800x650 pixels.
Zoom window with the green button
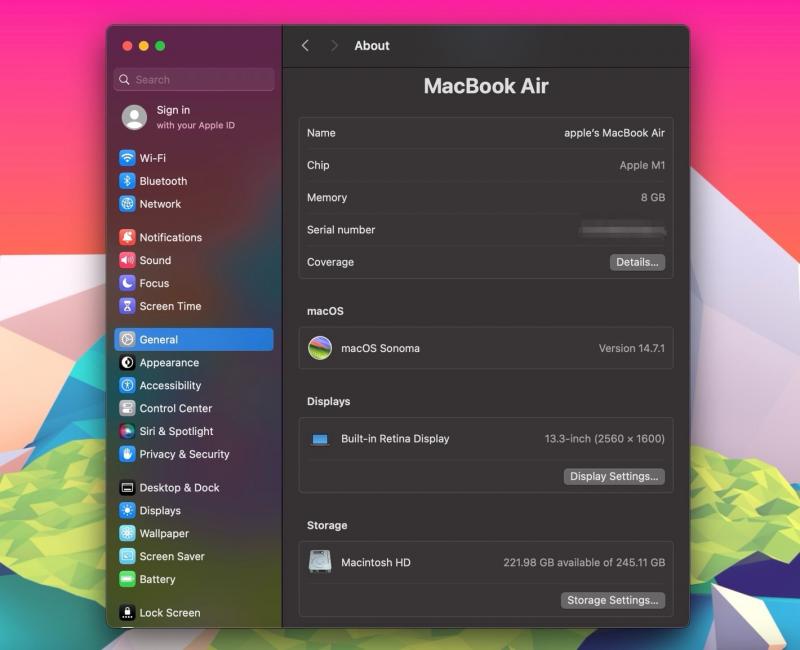pos(160,46)
